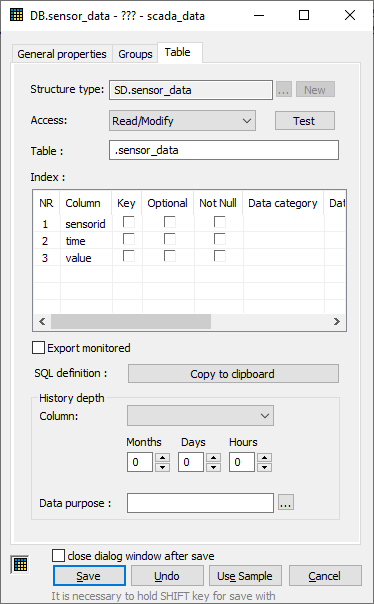Click the Months value field
This screenshot has height=604, width=374.
click(140, 462)
